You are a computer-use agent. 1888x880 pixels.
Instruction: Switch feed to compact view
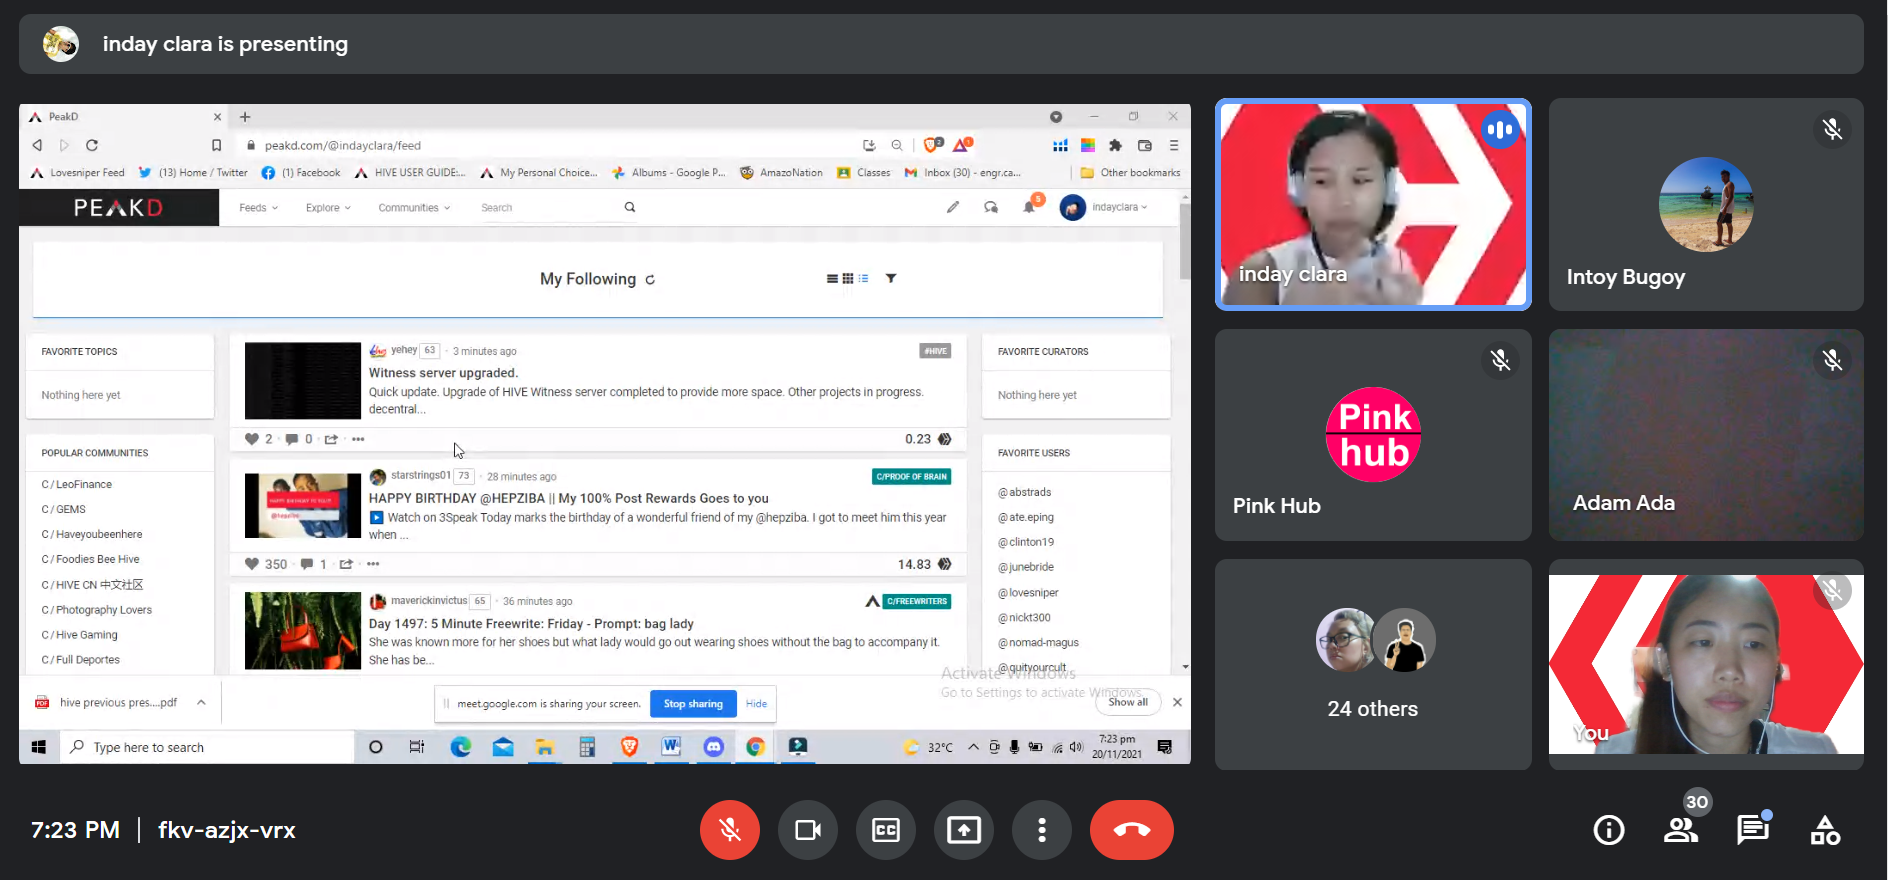tap(863, 279)
